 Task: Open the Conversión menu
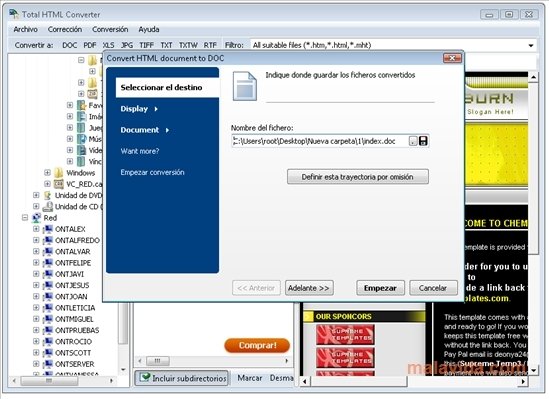coord(110,29)
